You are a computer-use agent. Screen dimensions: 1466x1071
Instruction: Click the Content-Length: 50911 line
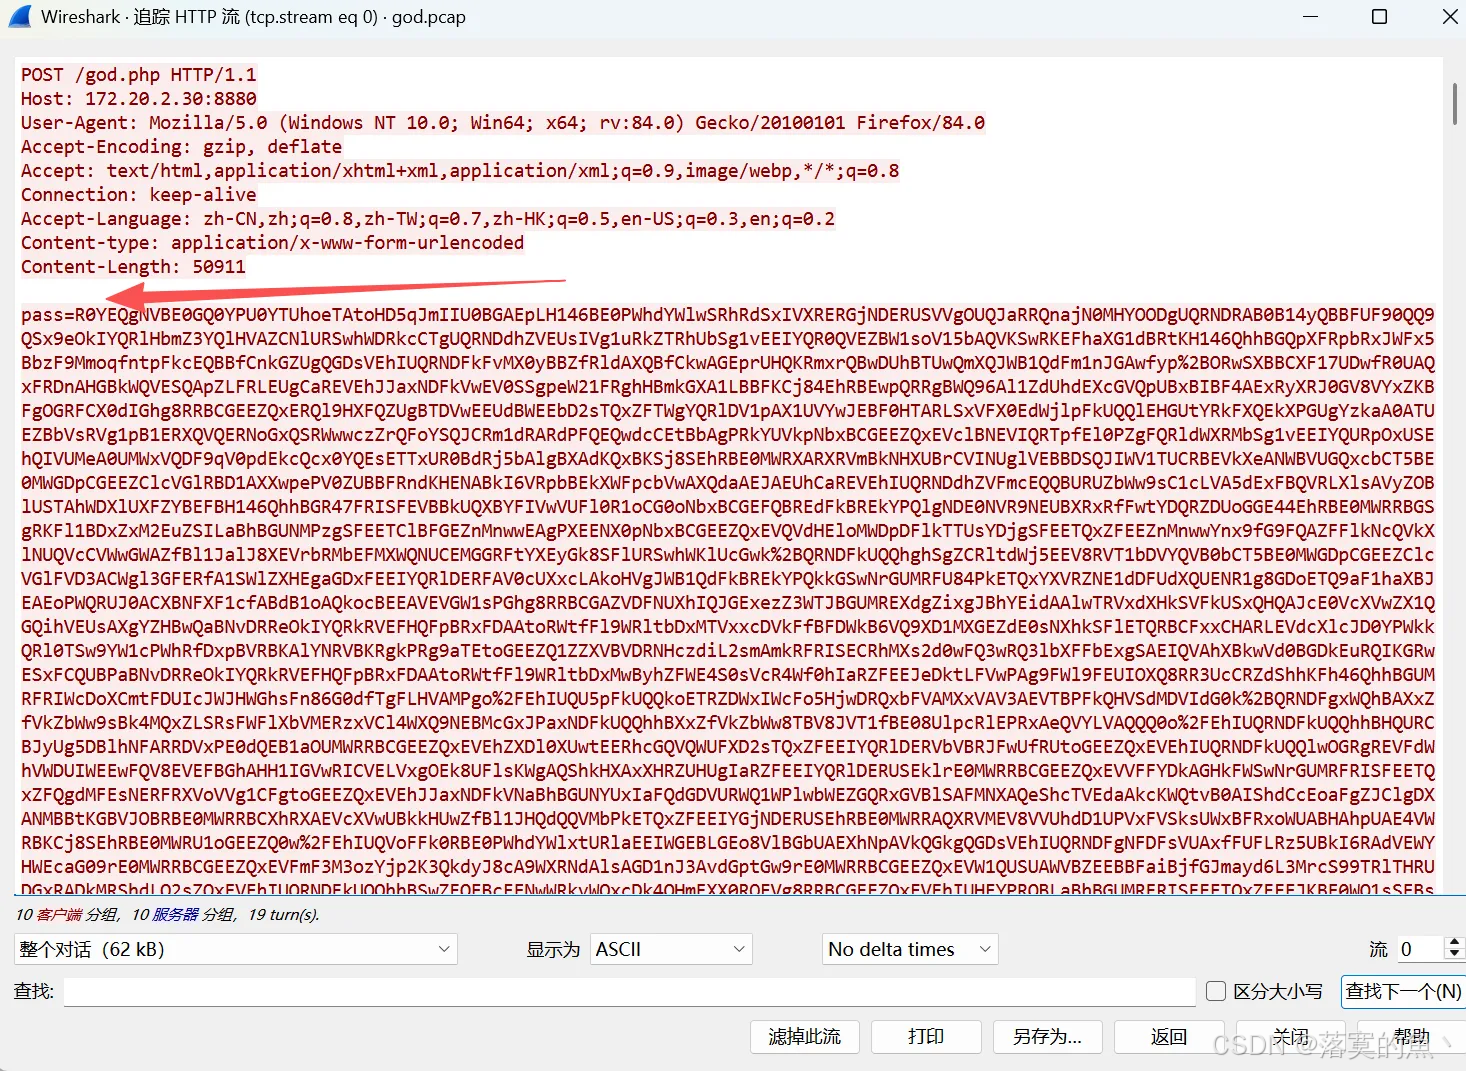[134, 267]
